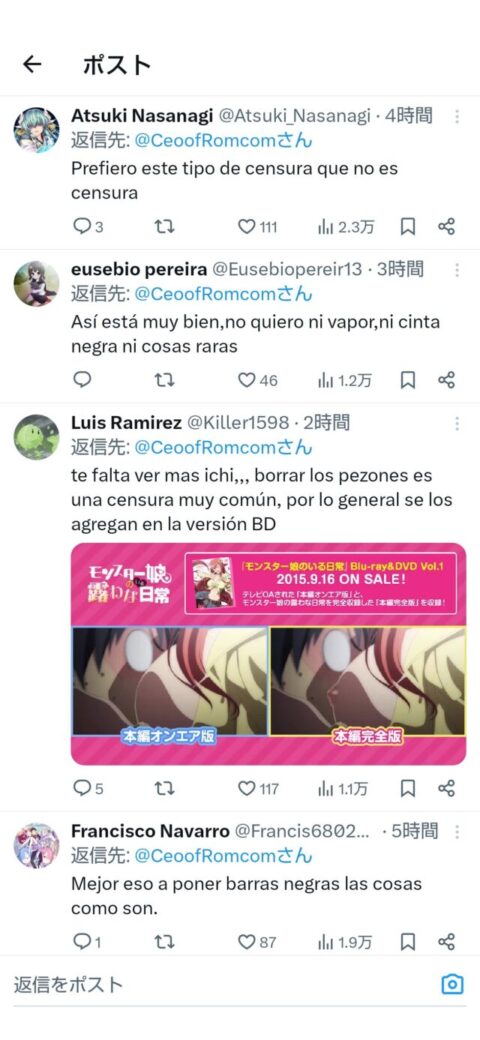480x1040 pixels.
Task: Open Luis Ramirez's profile avatar
Action: (36, 437)
